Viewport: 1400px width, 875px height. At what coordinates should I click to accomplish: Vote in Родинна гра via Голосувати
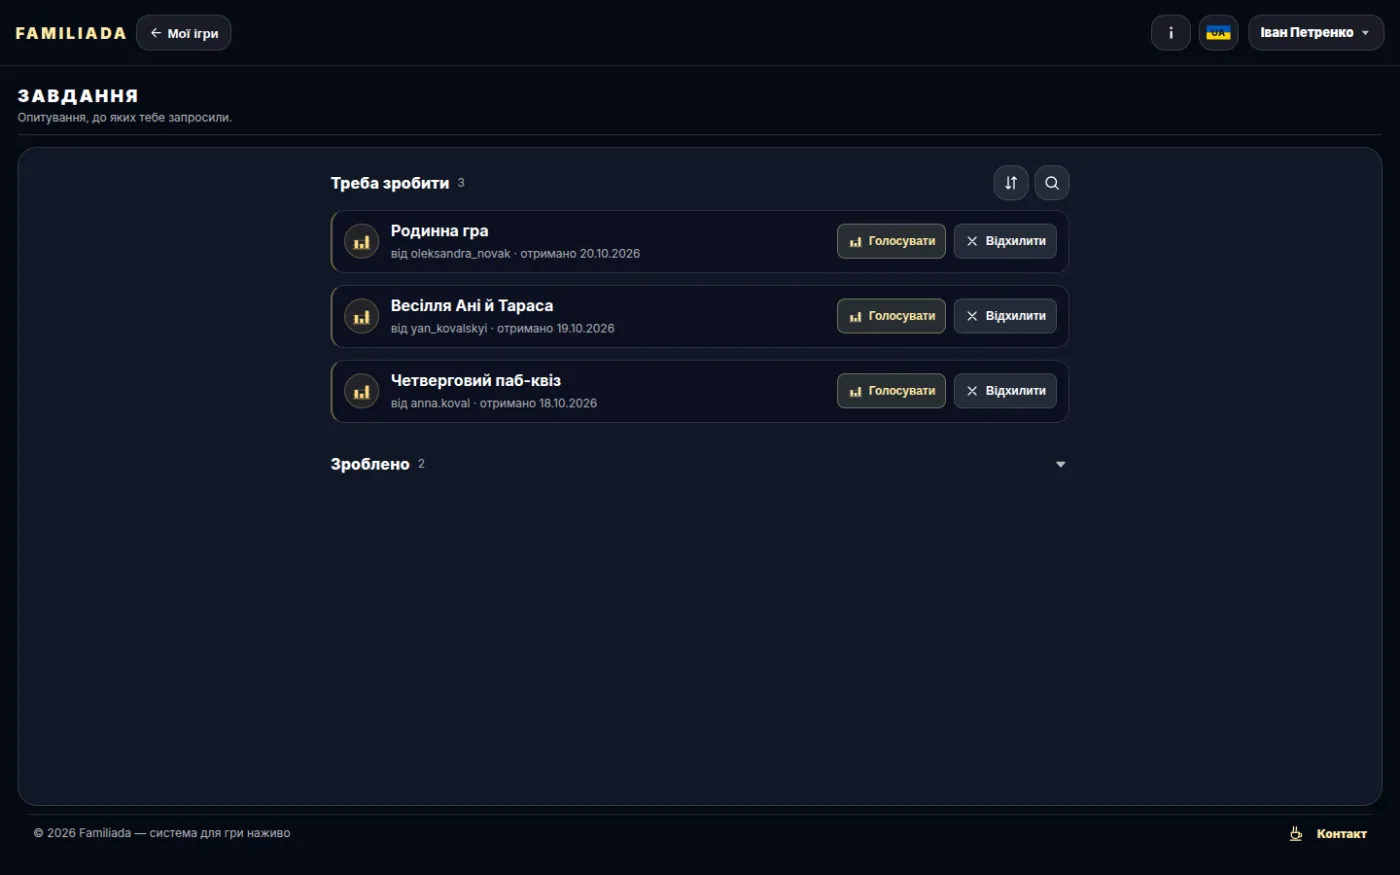[891, 241]
